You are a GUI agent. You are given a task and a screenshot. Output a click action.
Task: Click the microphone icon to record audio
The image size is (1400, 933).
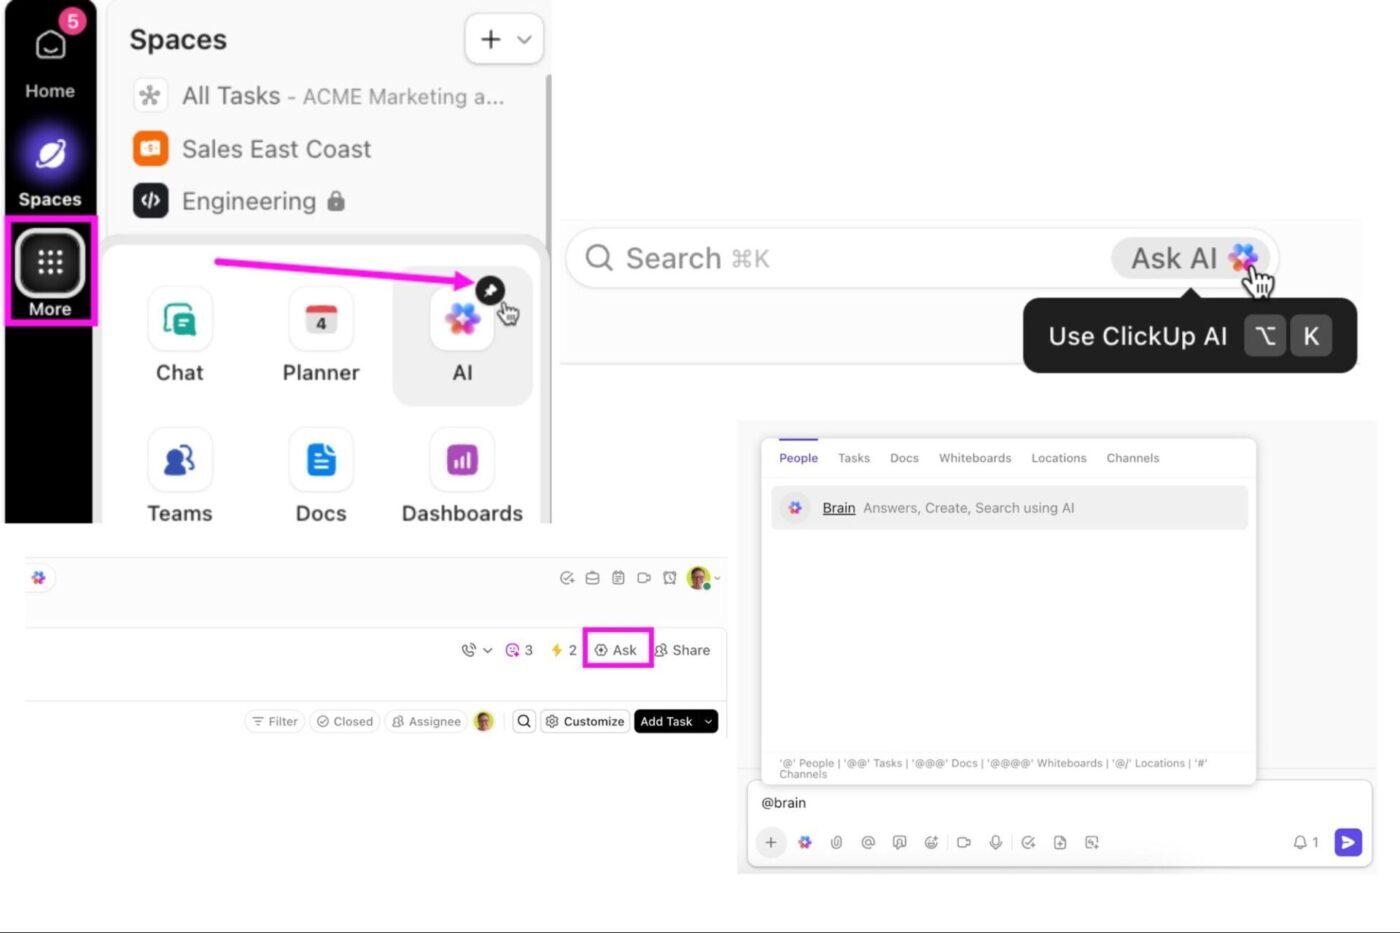[995, 842]
